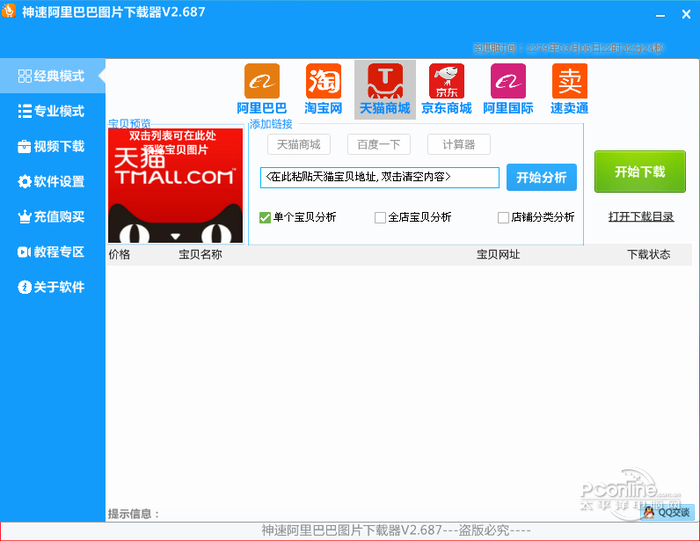This screenshot has width=700, height=541.
Task: Click the 到期时间 expiration text
Action: pos(569,48)
